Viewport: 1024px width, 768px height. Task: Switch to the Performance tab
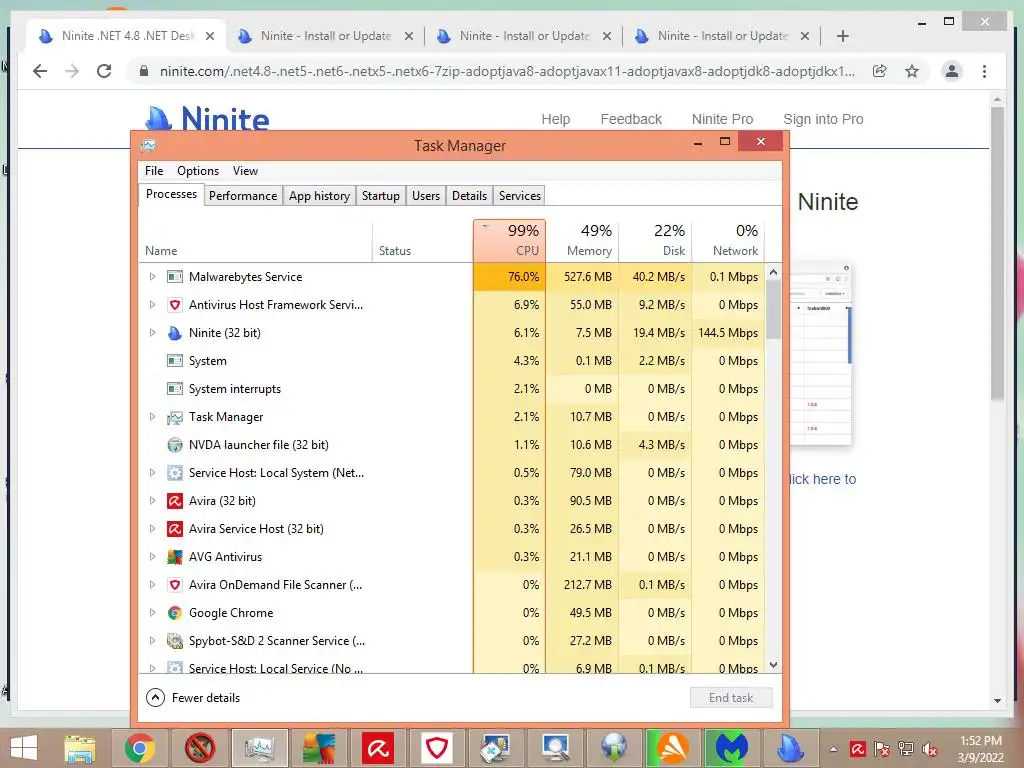coord(243,196)
